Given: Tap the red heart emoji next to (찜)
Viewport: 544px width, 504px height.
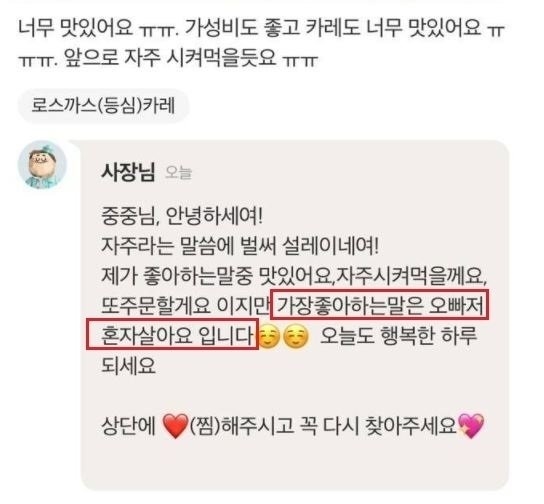Looking at the screenshot, I should (176, 426).
